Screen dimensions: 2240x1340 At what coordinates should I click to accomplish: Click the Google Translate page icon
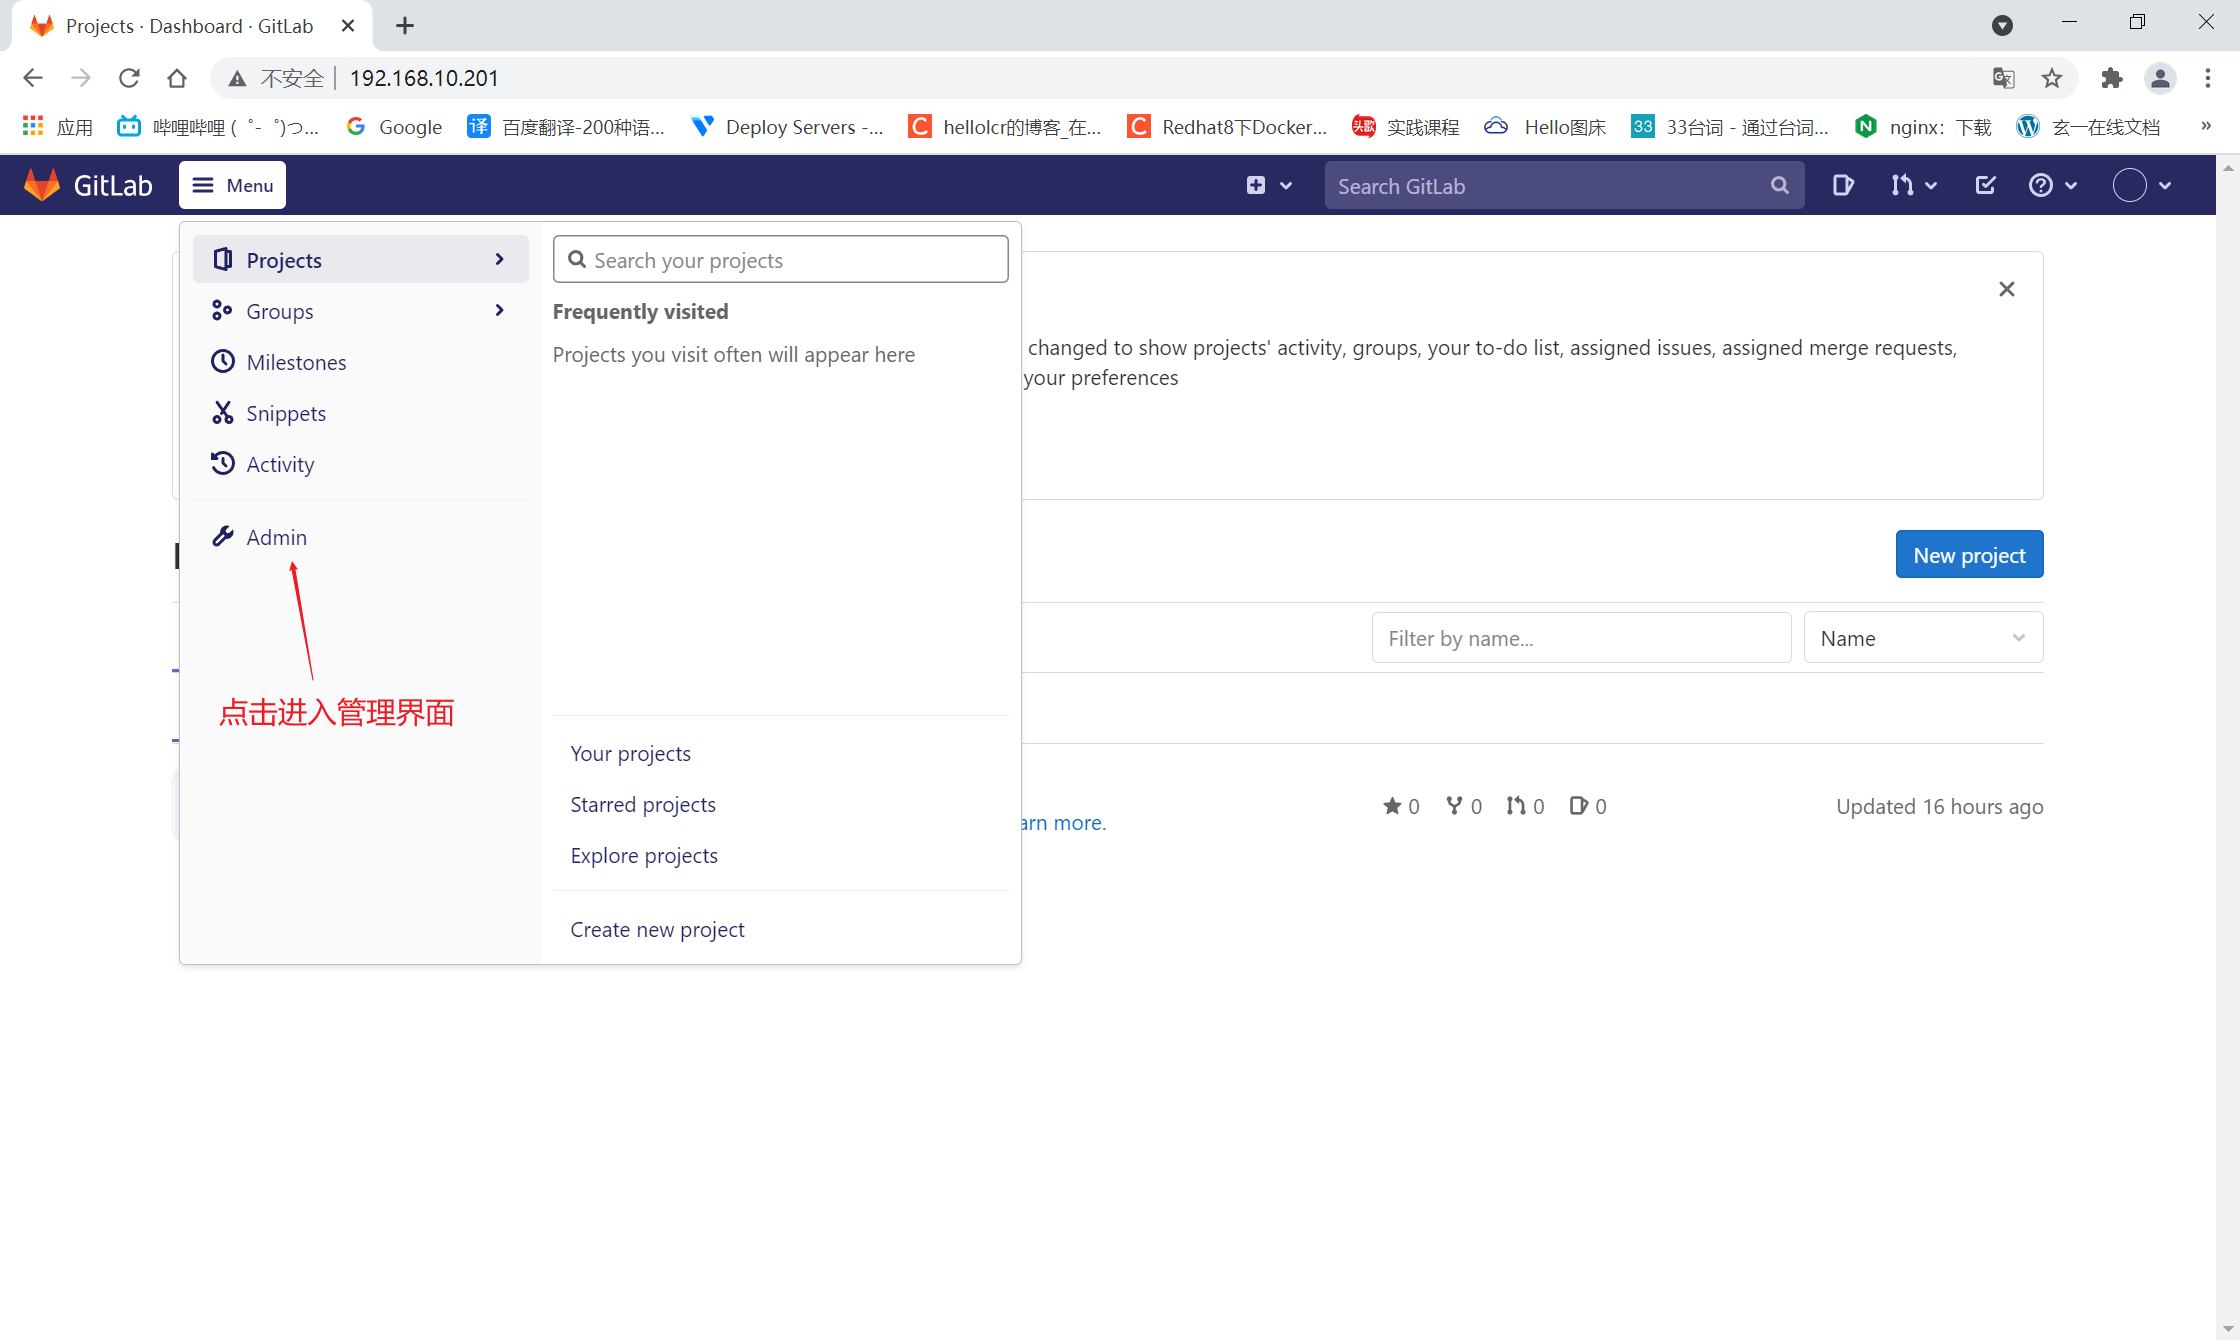point(2003,78)
